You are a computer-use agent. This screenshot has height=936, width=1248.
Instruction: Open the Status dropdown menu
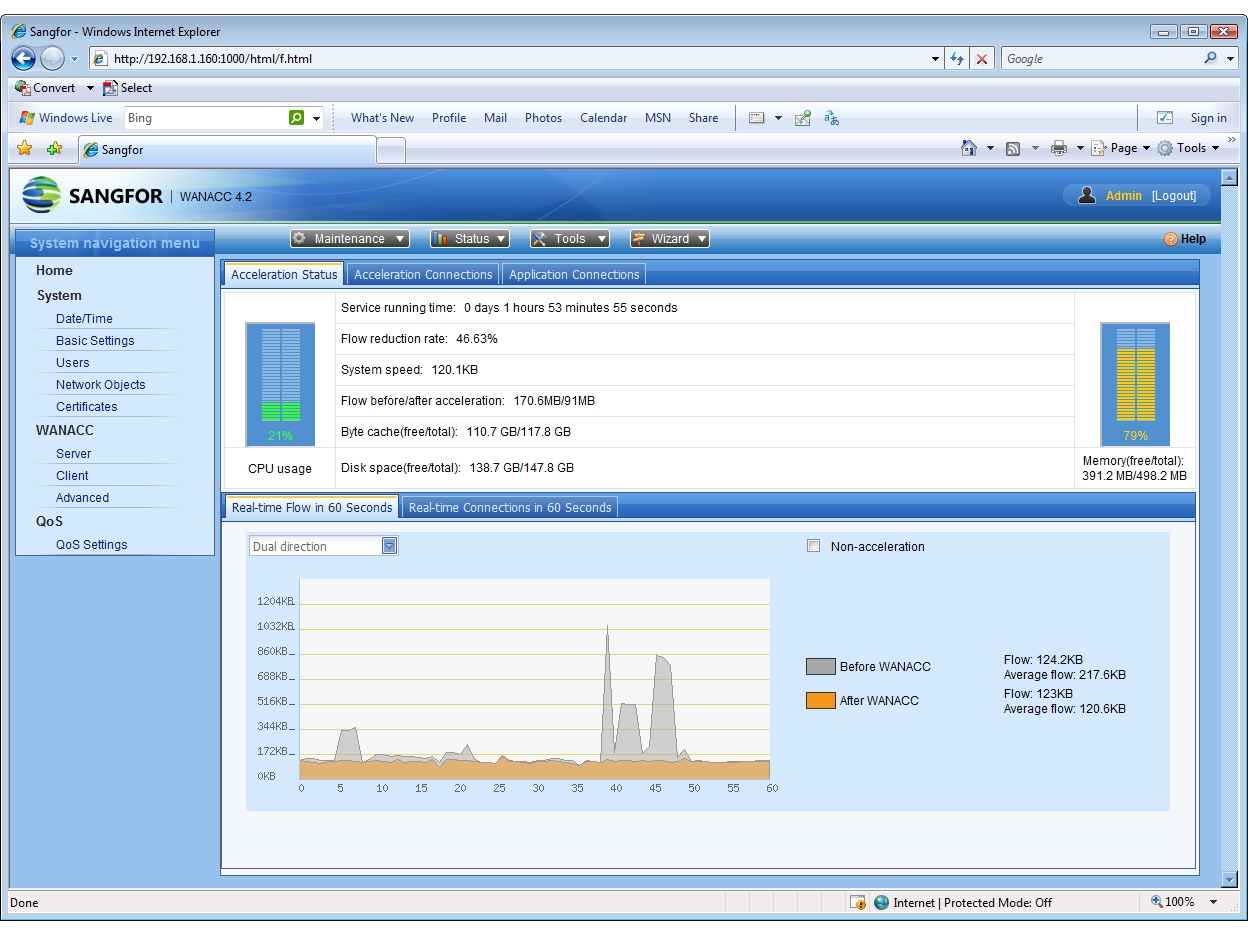pyautogui.click(x=470, y=239)
